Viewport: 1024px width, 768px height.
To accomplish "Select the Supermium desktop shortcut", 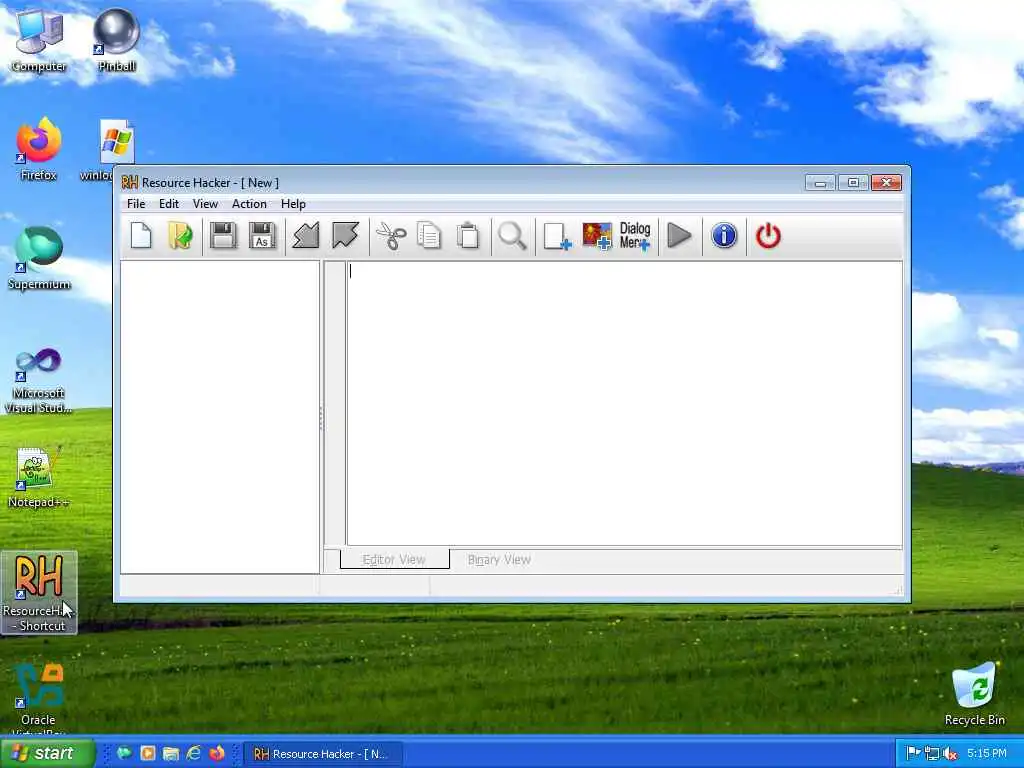I will tap(39, 259).
